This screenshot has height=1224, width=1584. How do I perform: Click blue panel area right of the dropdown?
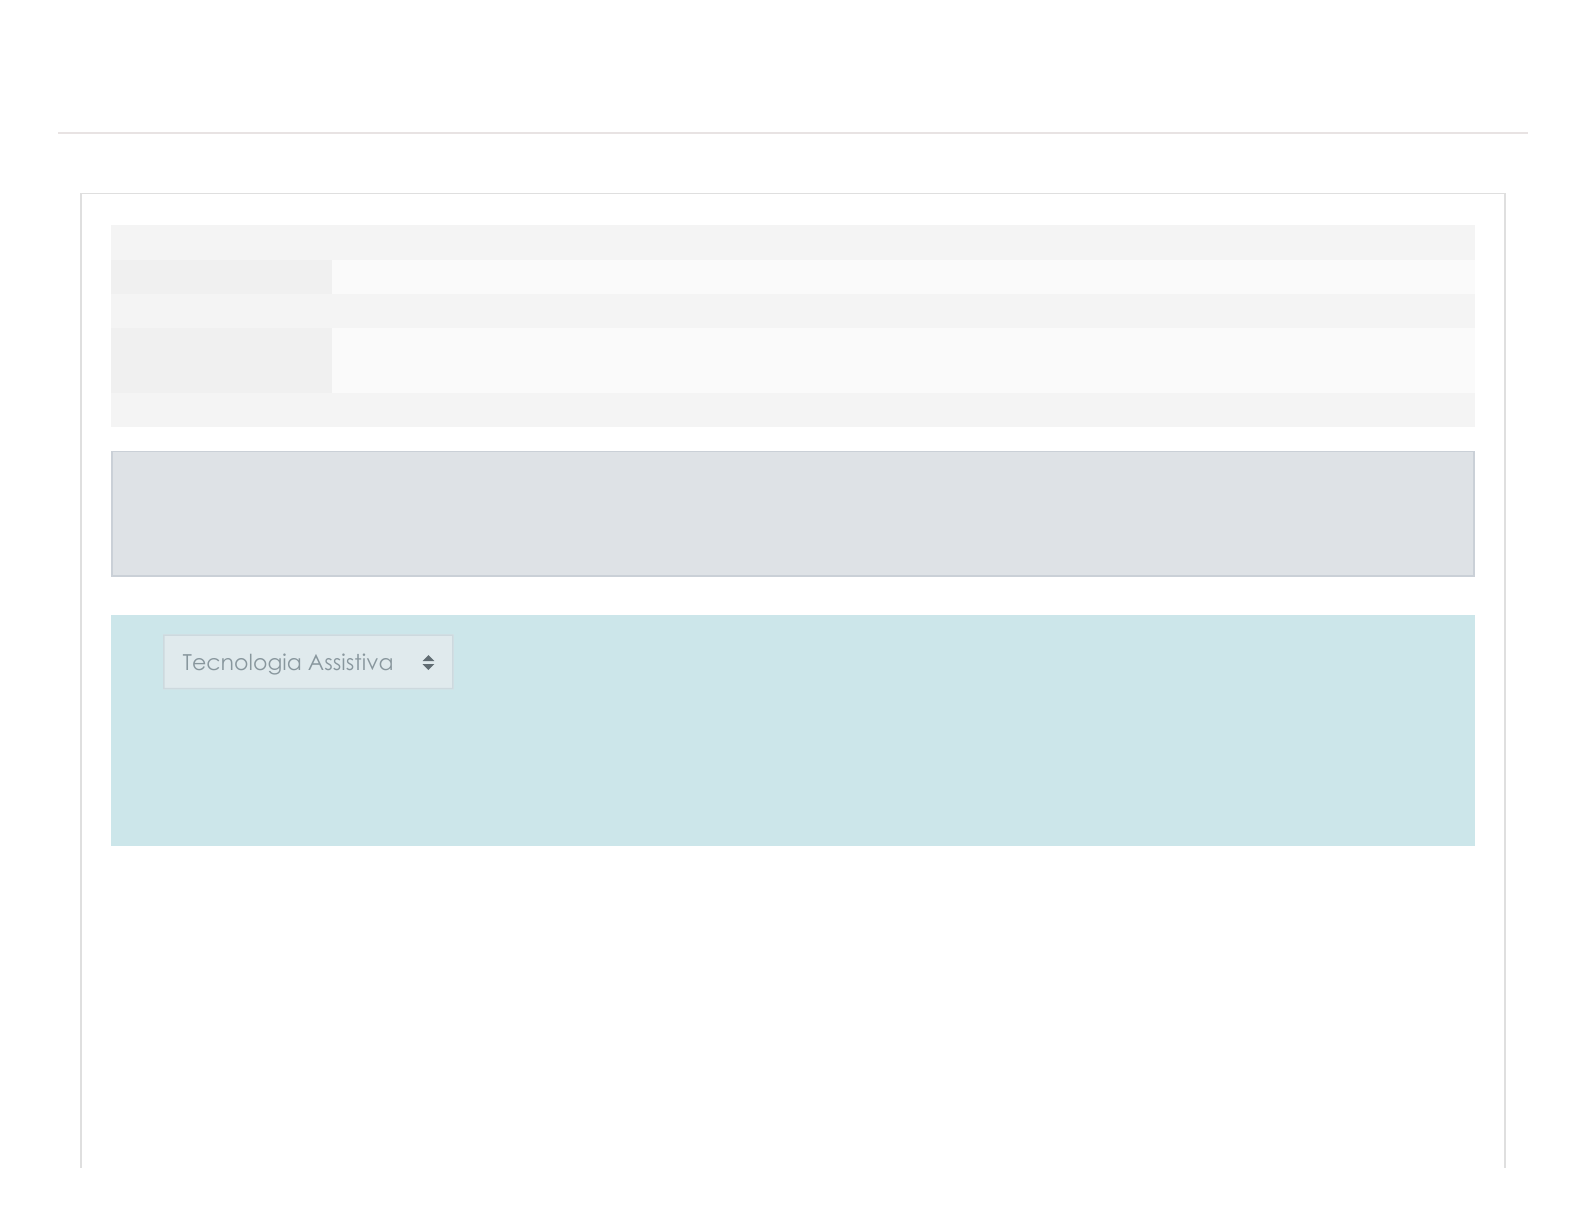(900, 662)
